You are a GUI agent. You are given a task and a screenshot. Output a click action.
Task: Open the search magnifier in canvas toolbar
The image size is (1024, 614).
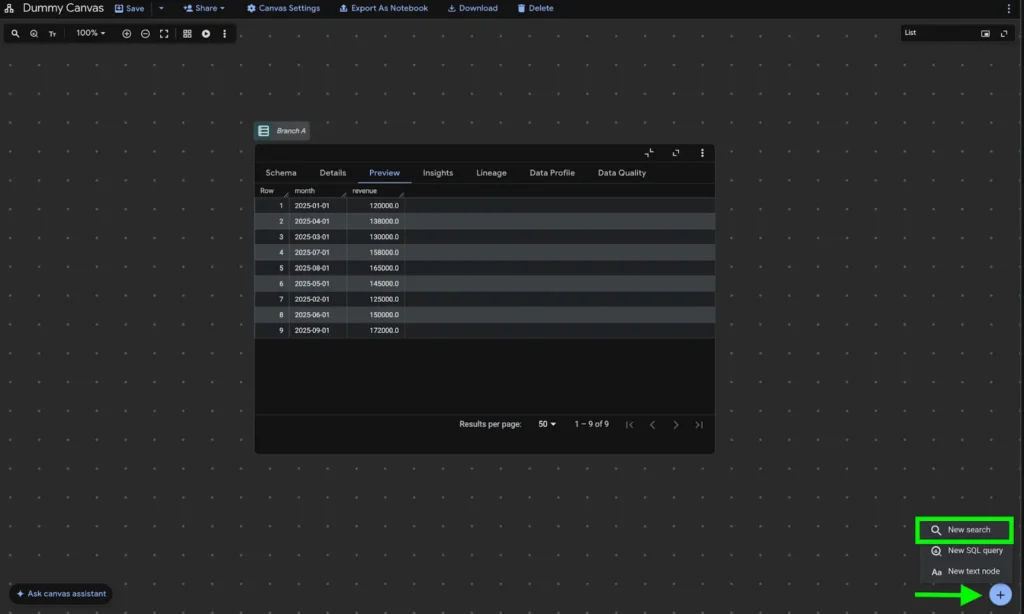(x=15, y=34)
